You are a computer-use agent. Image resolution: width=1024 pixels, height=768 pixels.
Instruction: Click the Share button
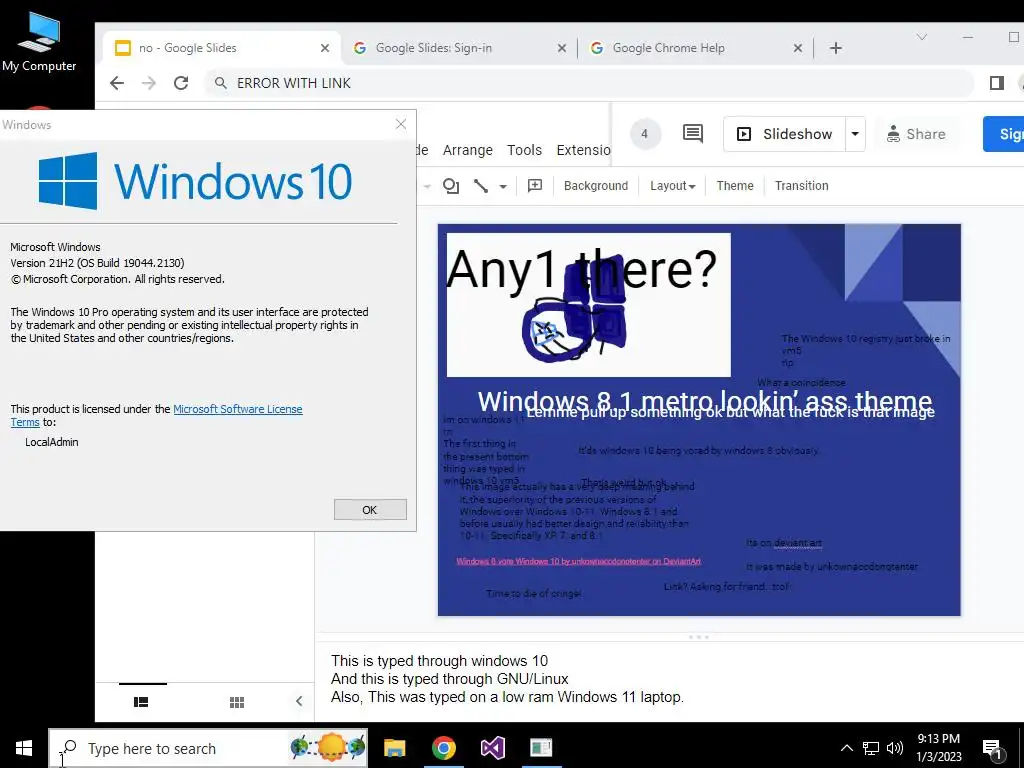(916, 134)
